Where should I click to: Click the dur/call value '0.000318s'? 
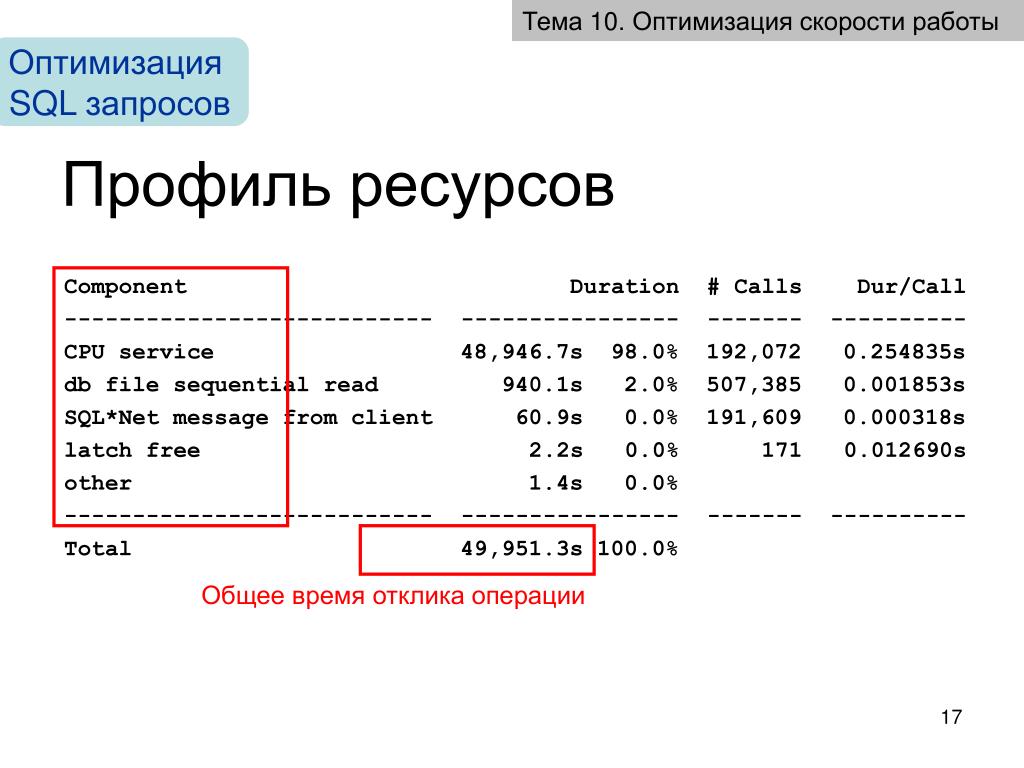(x=904, y=417)
